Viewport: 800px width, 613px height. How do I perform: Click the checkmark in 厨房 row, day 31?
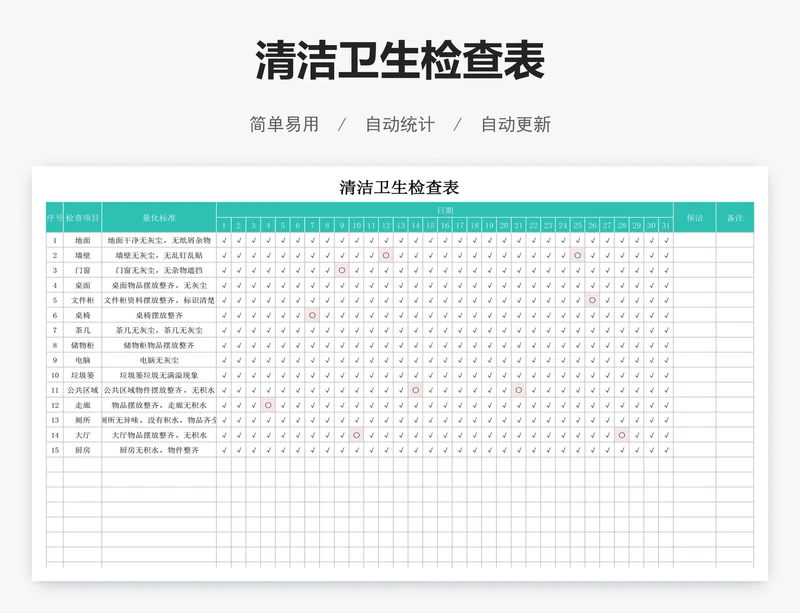[666, 450]
